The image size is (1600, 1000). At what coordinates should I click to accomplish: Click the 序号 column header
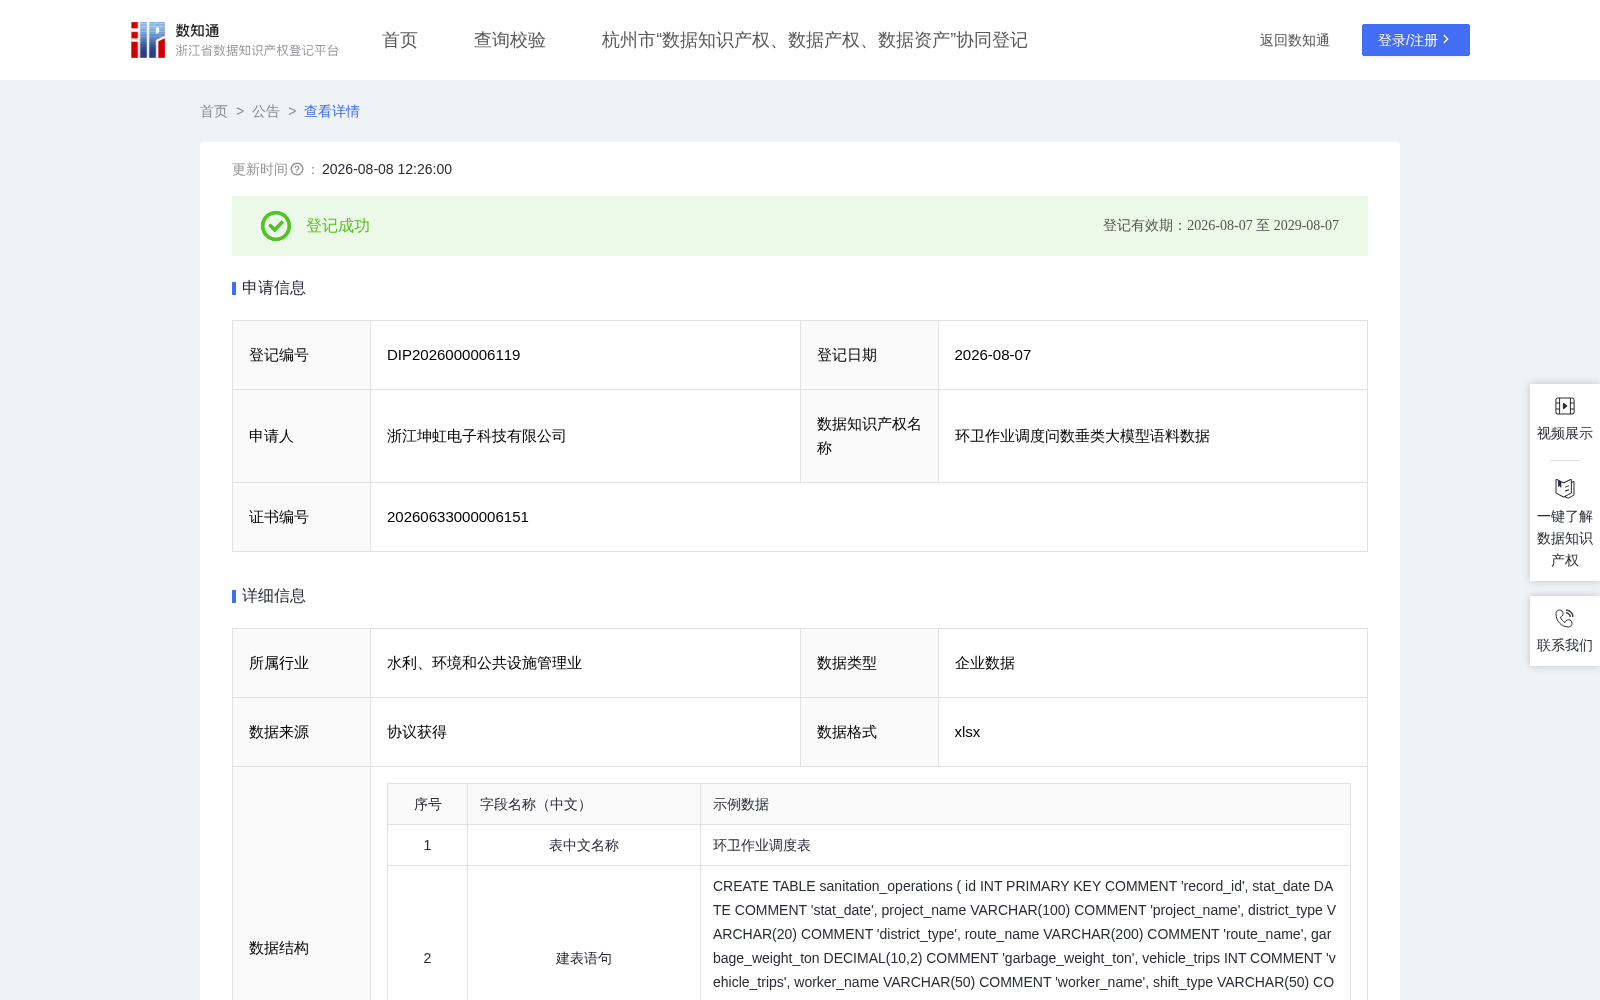[428, 804]
